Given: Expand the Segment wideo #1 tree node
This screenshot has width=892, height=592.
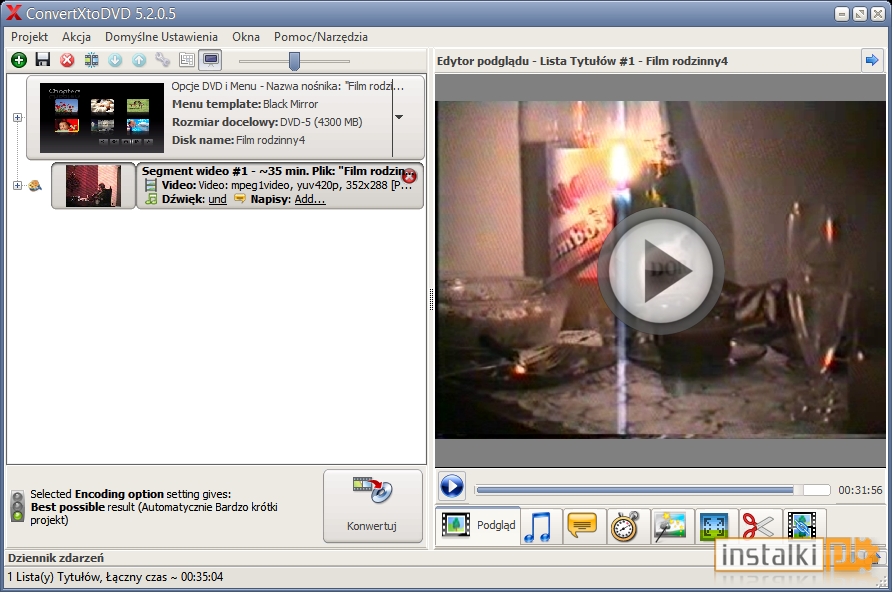Looking at the screenshot, I should (18, 185).
